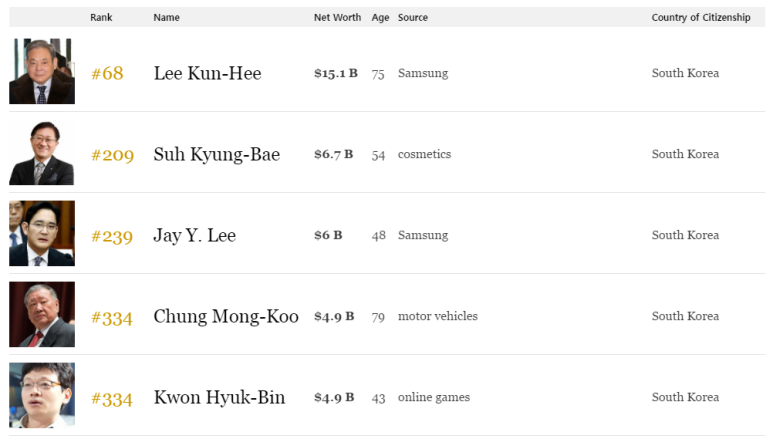The width and height of the screenshot is (773, 439).
Task: Select Jay Y. Lee's photo
Action: point(42,234)
